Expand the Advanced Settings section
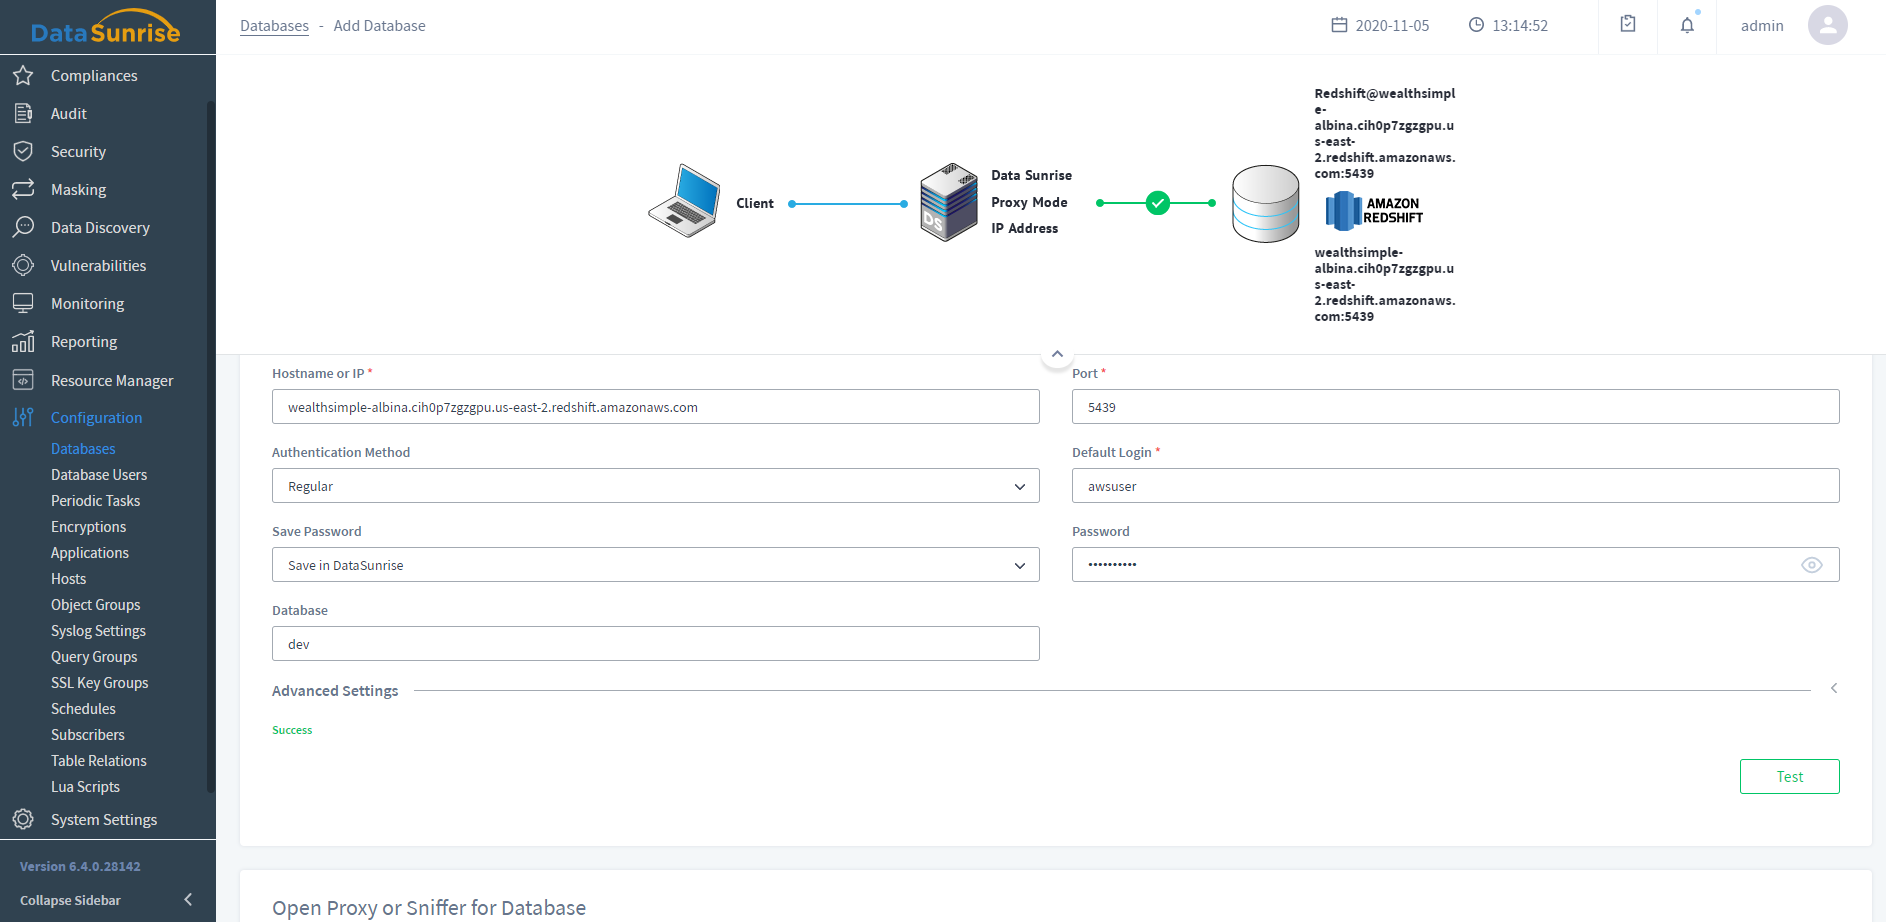Screen dimensions: 1886x922 [1833, 689]
